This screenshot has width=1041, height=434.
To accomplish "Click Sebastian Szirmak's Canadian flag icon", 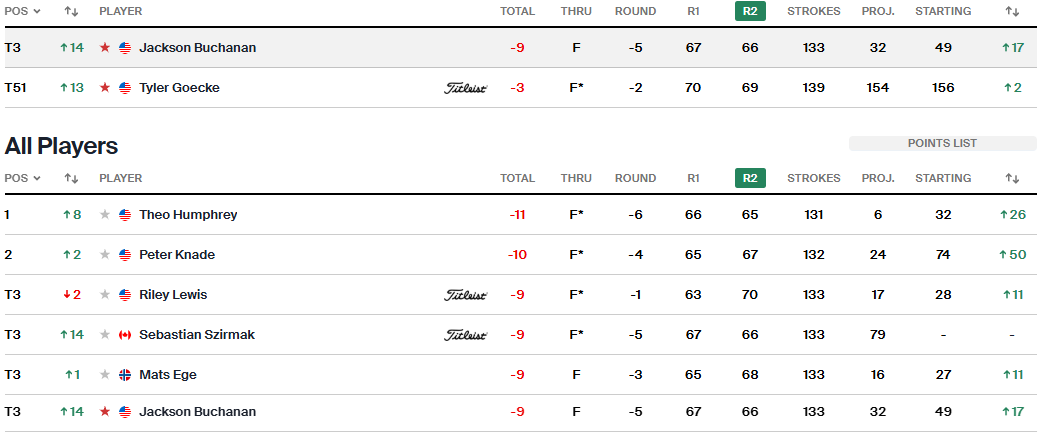I will tap(125, 335).
